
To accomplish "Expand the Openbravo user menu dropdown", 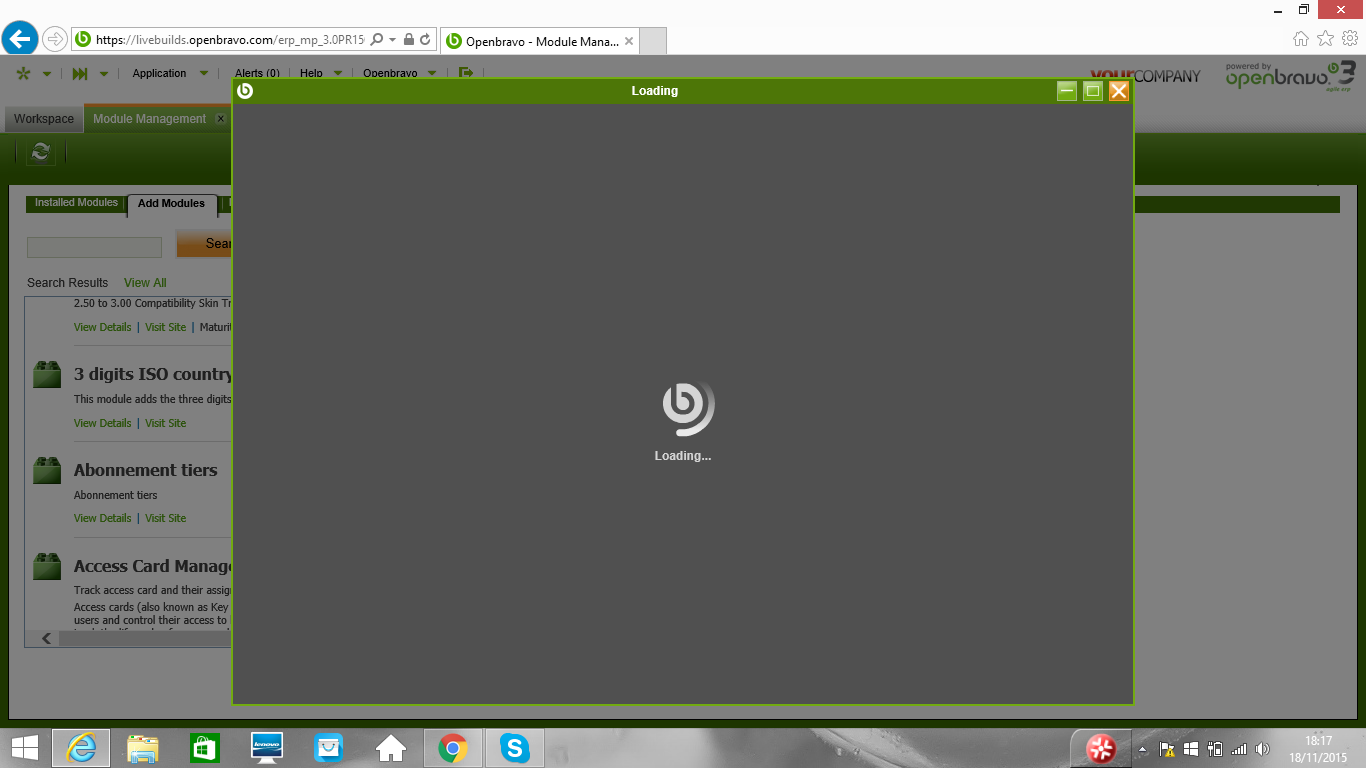I will [x=432, y=73].
